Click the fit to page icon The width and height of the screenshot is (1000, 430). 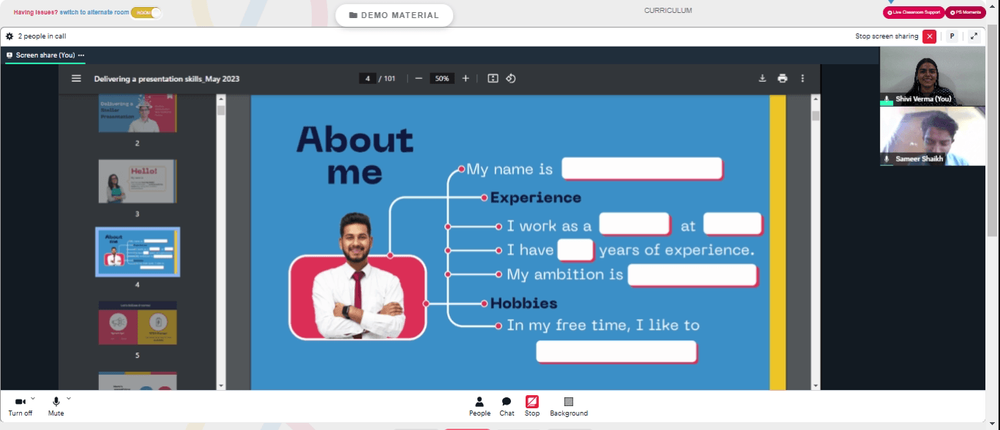pyautogui.click(x=493, y=78)
